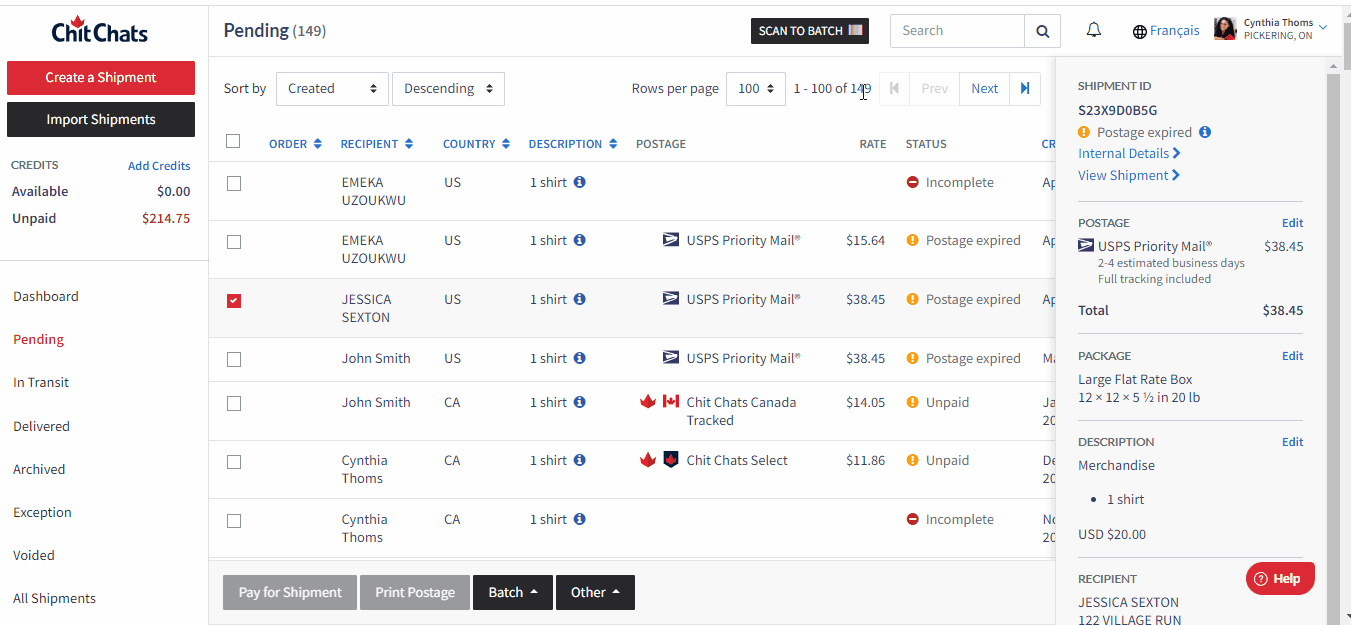Click USPS logo in the $15.64 row

coord(671,240)
